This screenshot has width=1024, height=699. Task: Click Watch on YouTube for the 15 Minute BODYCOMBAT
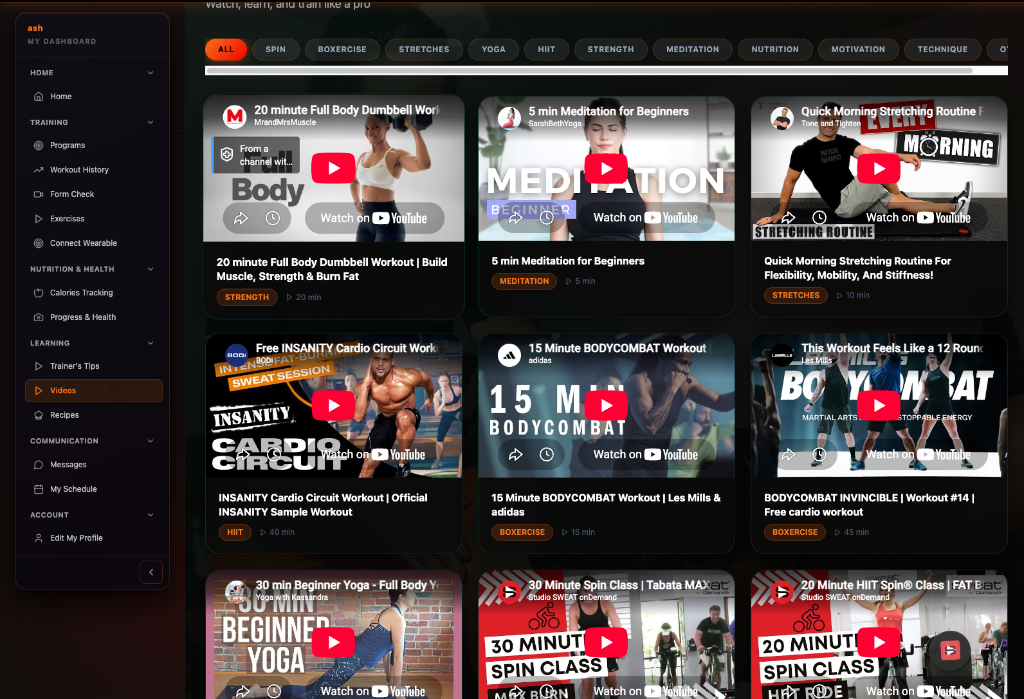pyautogui.click(x=646, y=454)
